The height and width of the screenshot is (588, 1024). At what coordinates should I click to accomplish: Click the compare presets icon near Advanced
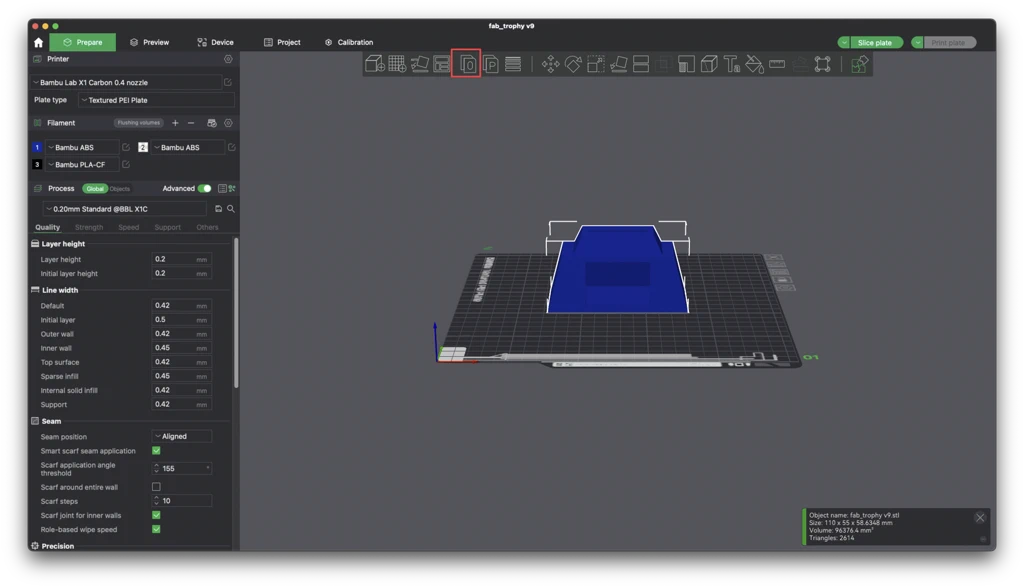tap(232, 189)
